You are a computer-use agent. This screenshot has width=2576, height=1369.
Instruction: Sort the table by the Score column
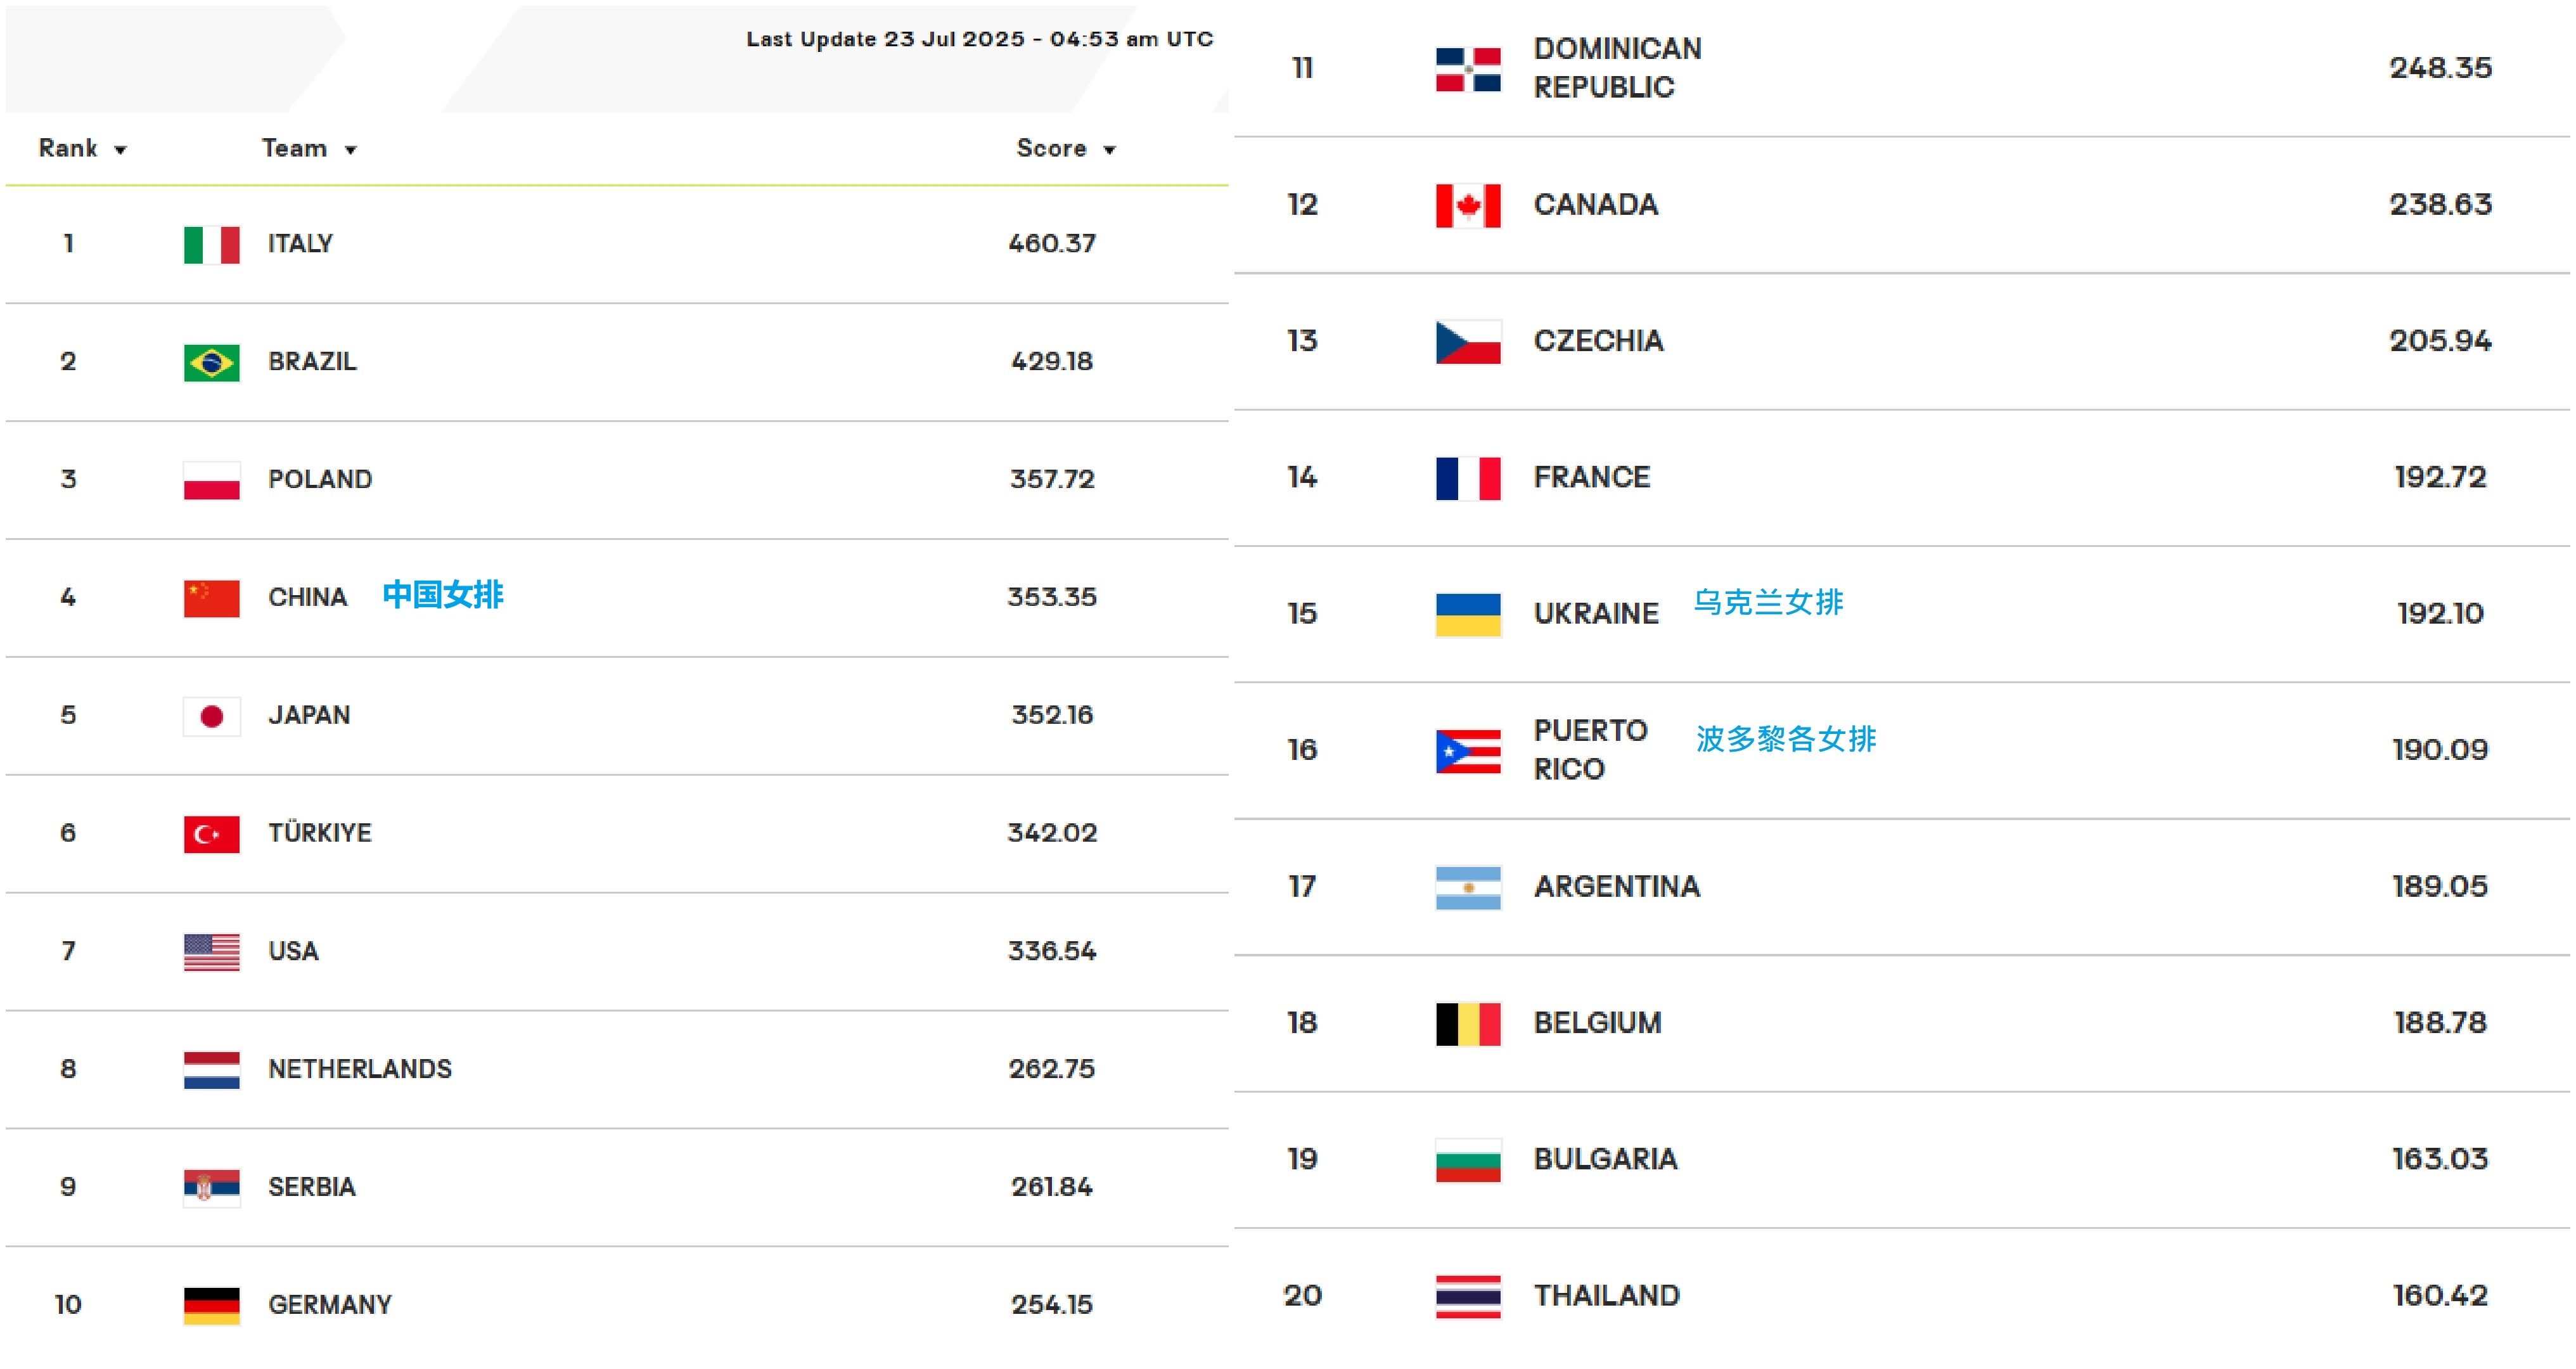[x=1065, y=149]
